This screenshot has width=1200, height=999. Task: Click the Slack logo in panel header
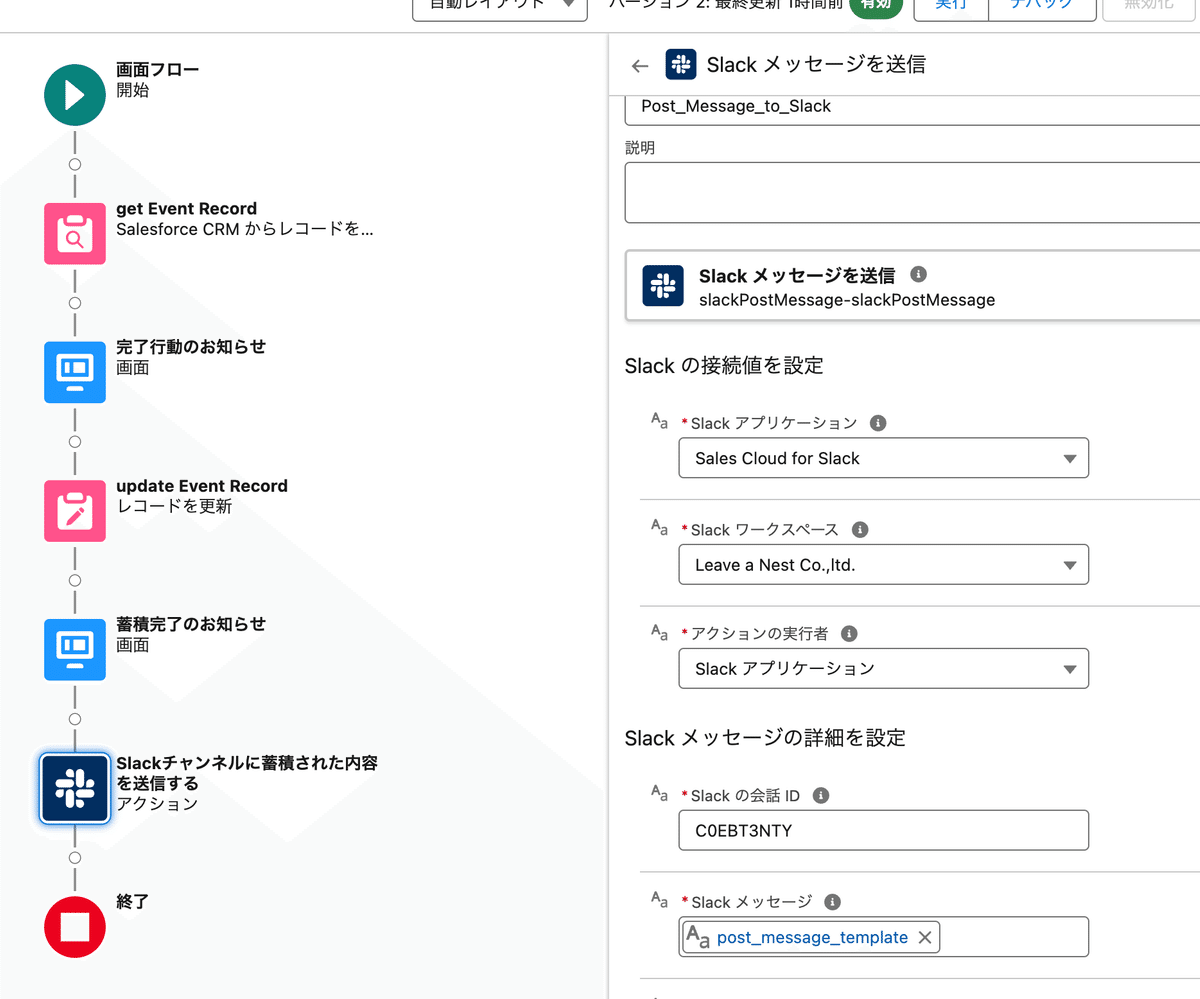click(680, 65)
